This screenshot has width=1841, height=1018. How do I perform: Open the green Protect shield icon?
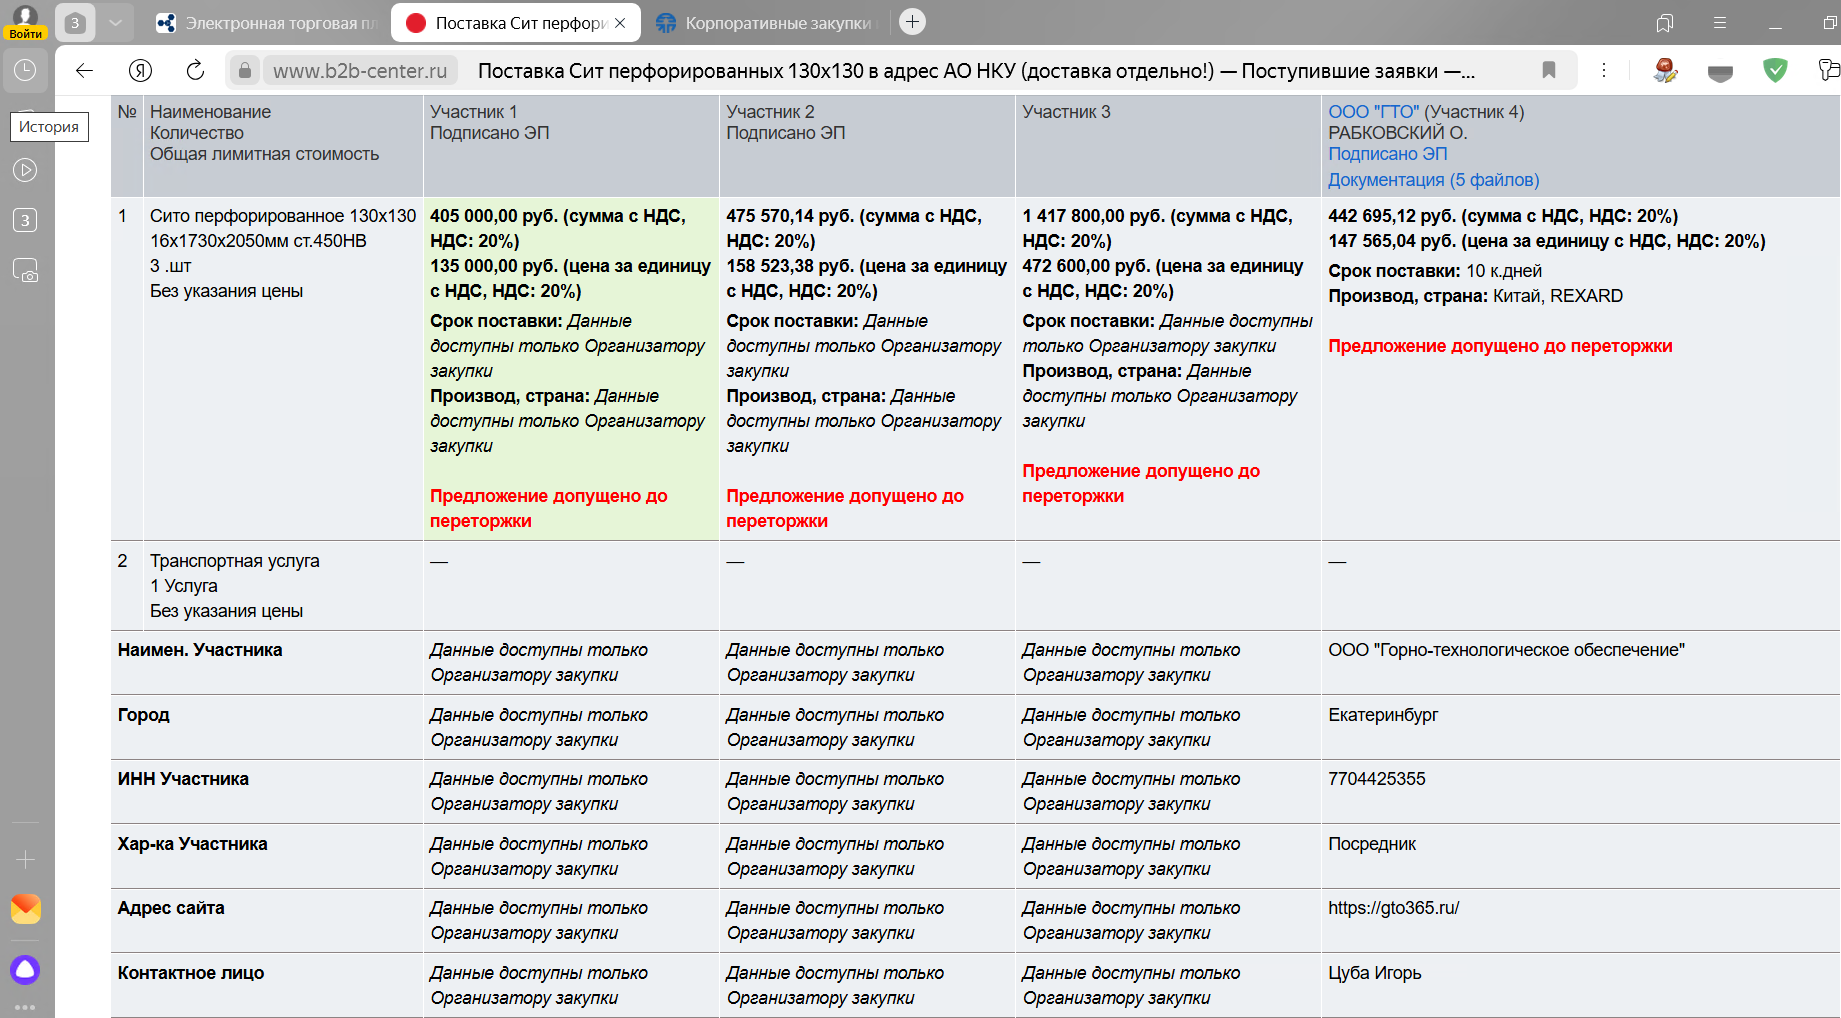(1775, 70)
